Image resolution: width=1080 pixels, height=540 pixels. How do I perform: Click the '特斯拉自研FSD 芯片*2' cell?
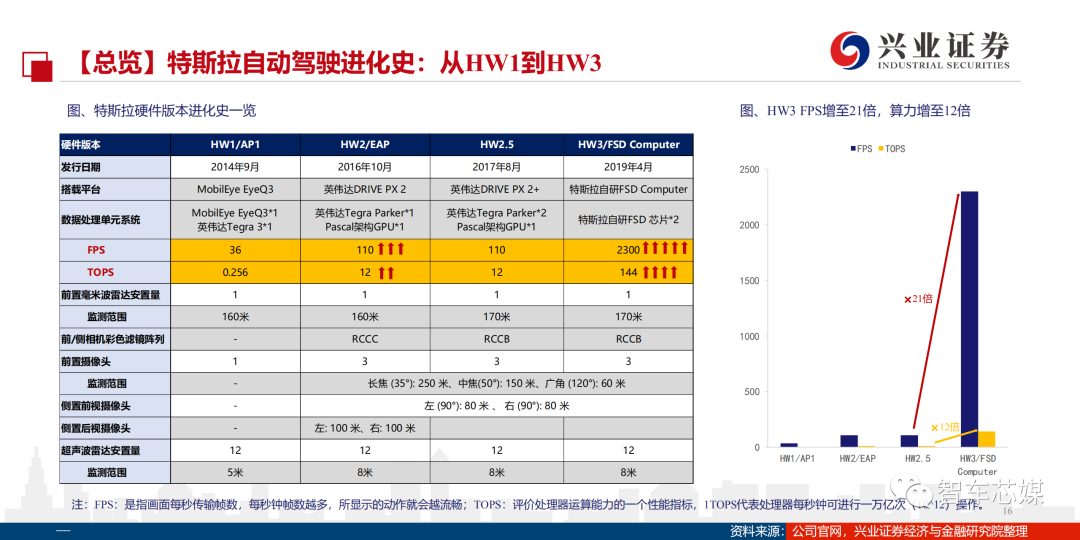(628, 220)
